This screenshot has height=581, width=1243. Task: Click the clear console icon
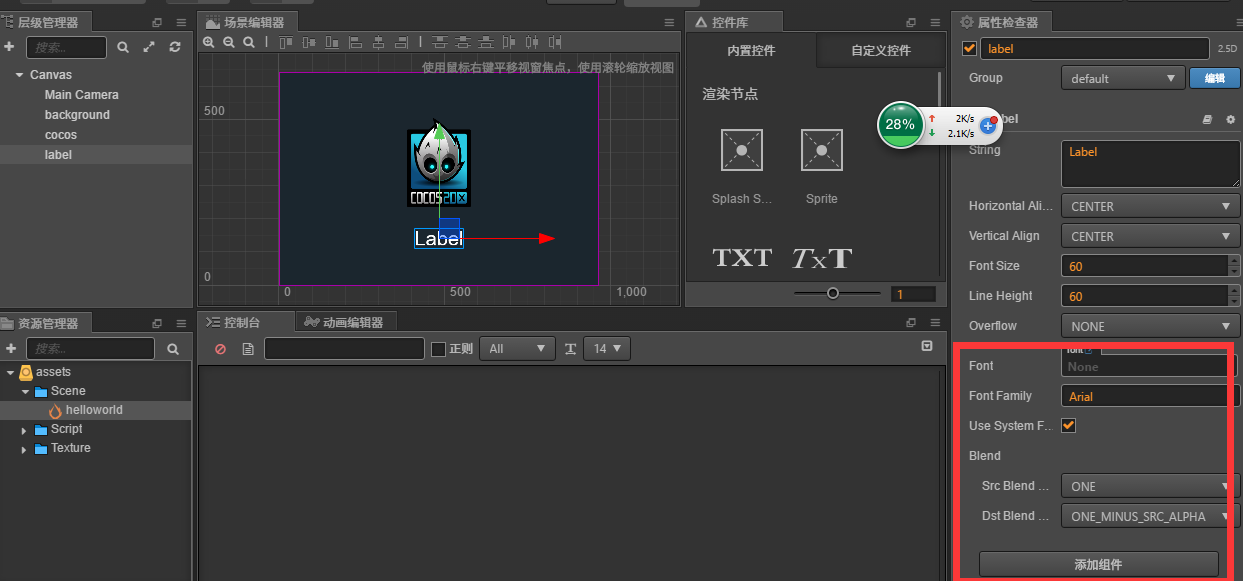[x=221, y=349]
